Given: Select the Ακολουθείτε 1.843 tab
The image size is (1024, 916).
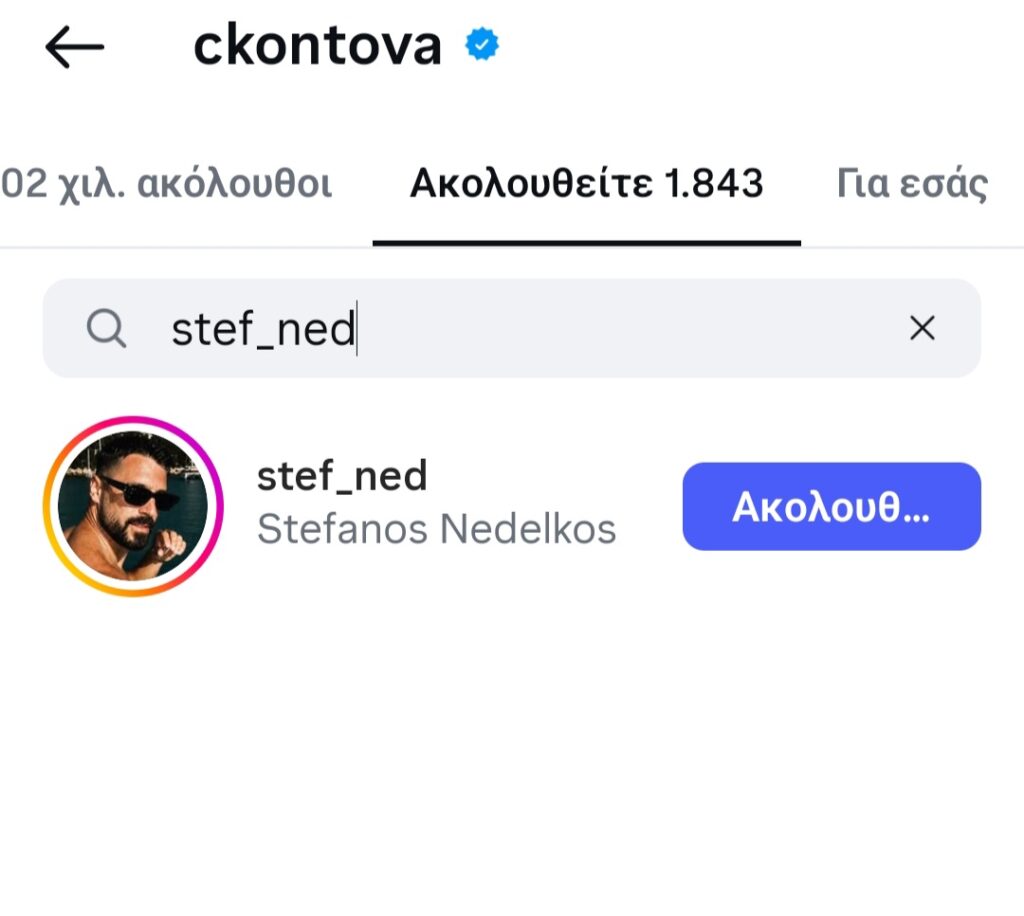Looking at the screenshot, I should point(586,183).
